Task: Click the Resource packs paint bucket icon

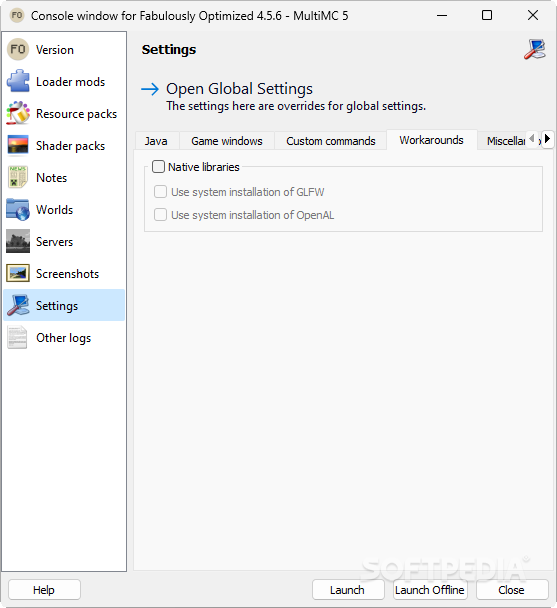Action: click(18, 113)
